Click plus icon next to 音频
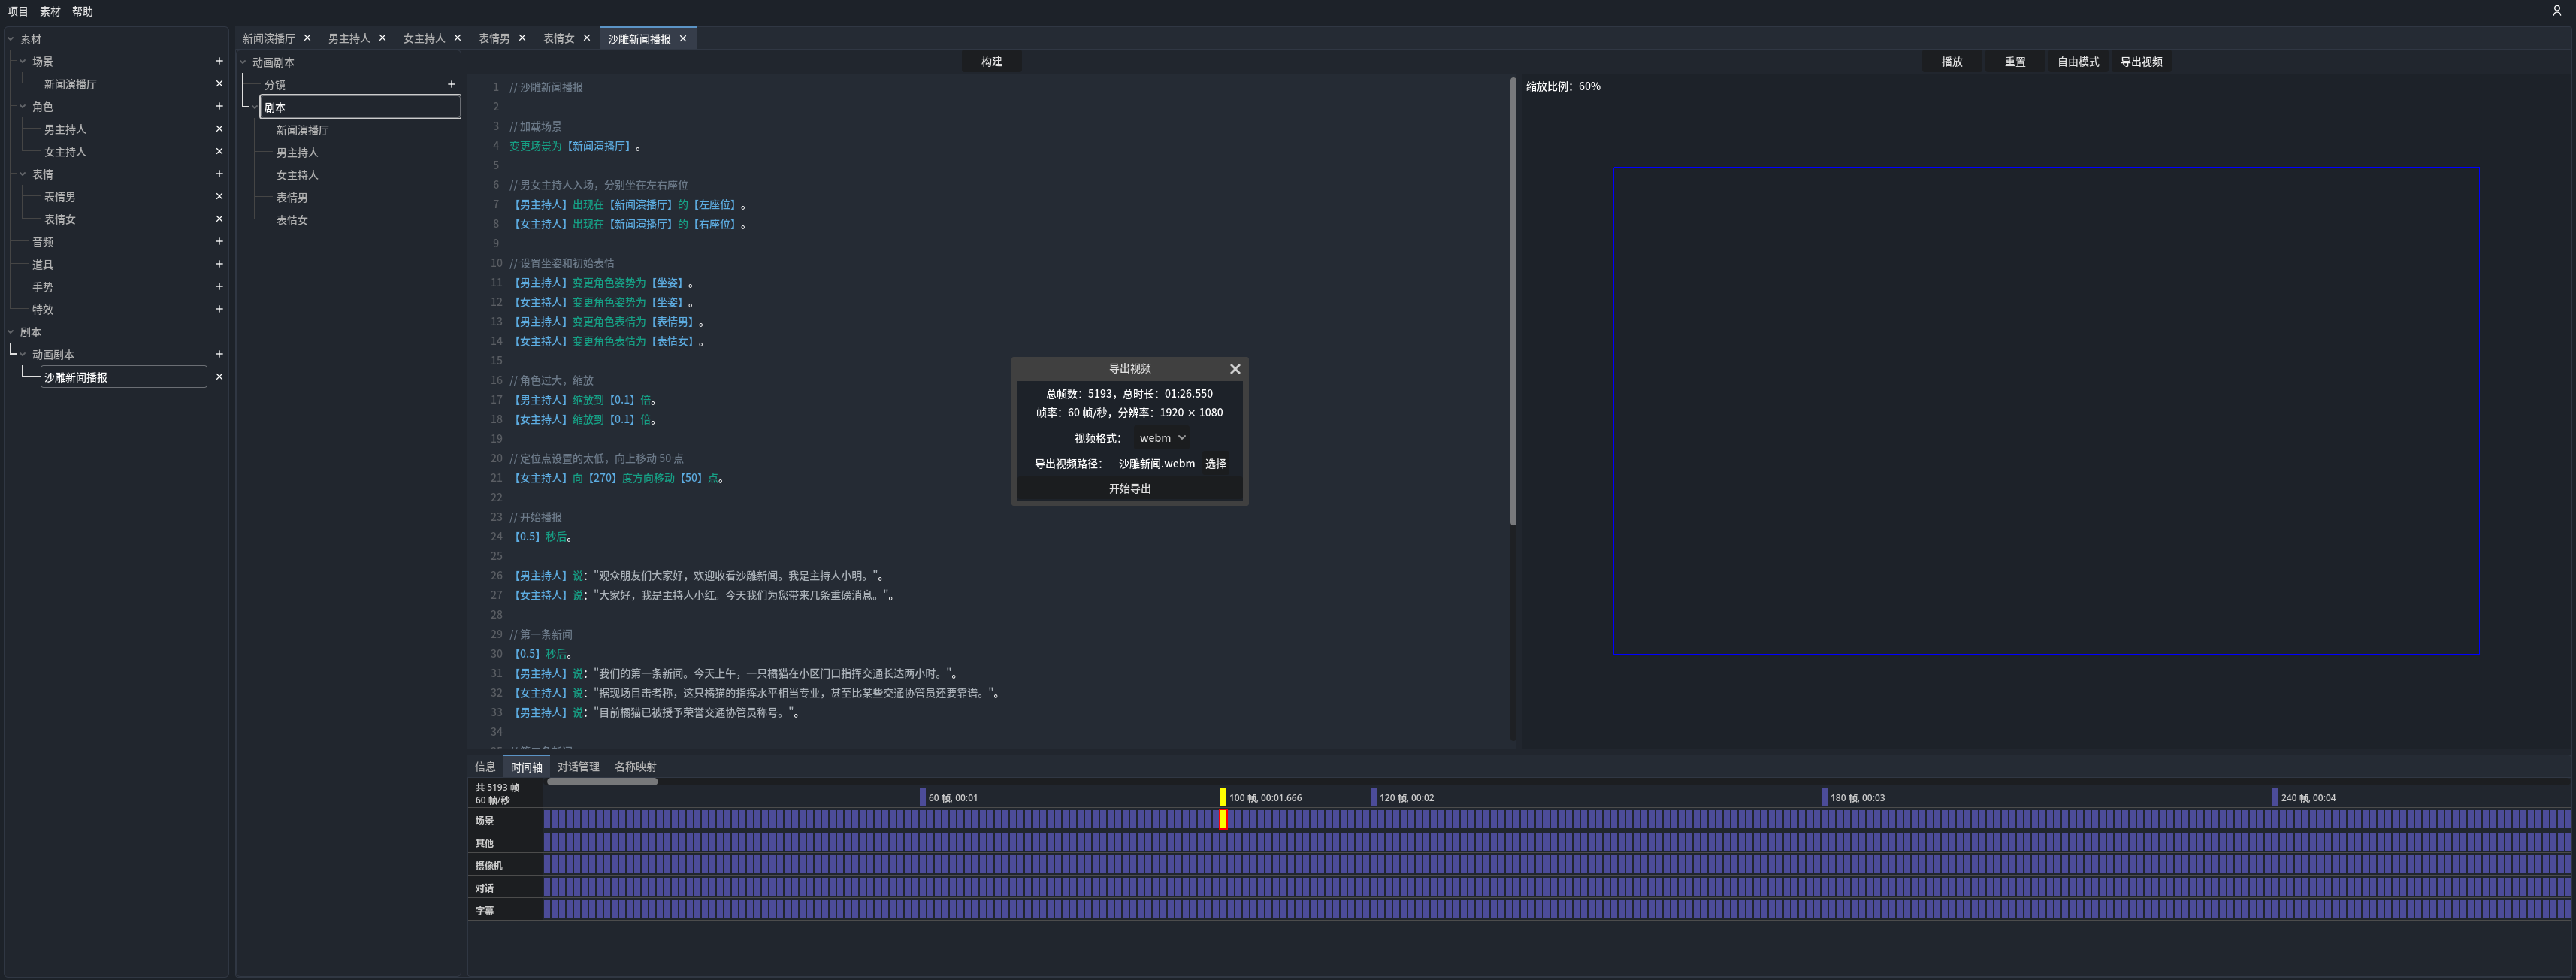 pyautogui.click(x=219, y=241)
